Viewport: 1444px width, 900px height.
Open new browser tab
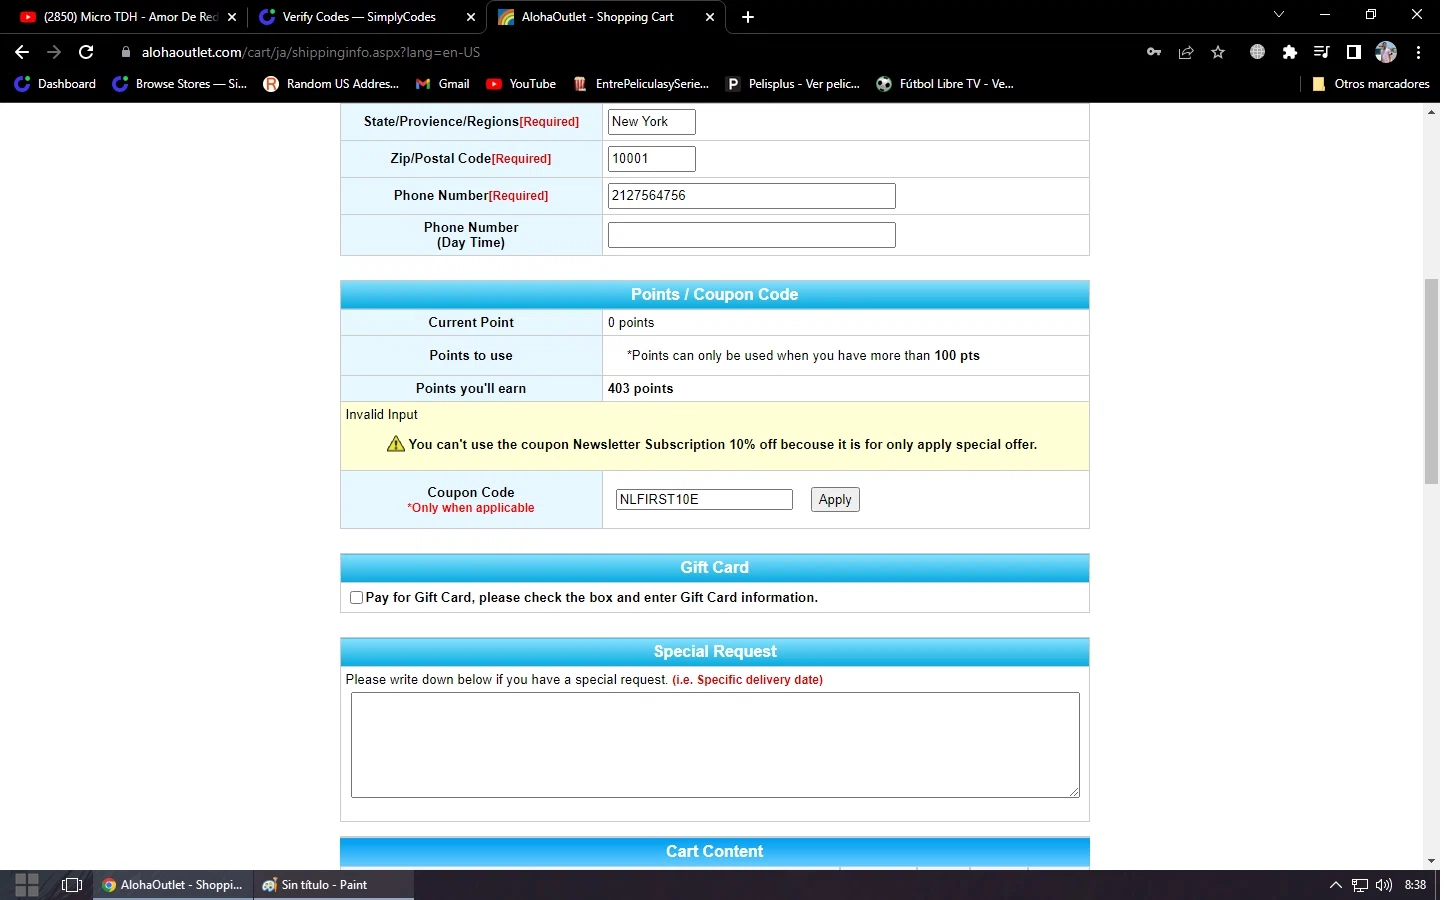pos(748,17)
